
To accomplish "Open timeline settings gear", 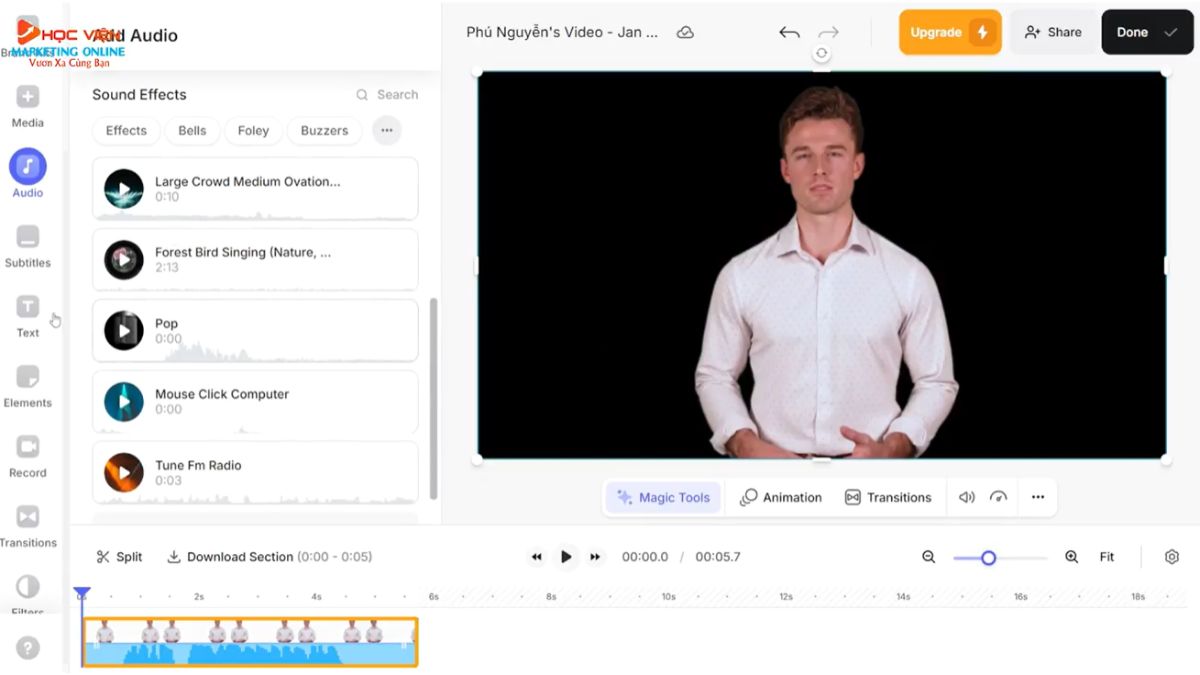I will (1172, 557).
